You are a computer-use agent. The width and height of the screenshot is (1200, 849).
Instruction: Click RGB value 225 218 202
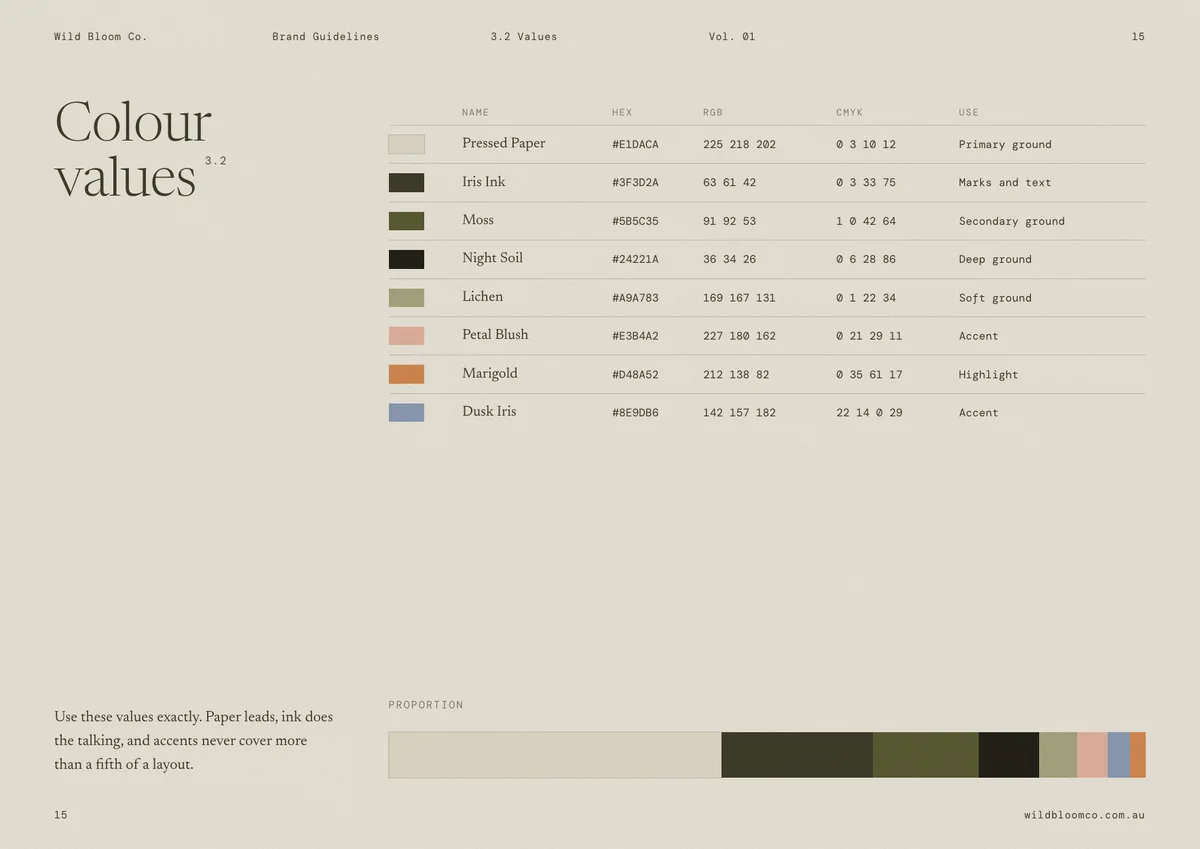[739, 145]
